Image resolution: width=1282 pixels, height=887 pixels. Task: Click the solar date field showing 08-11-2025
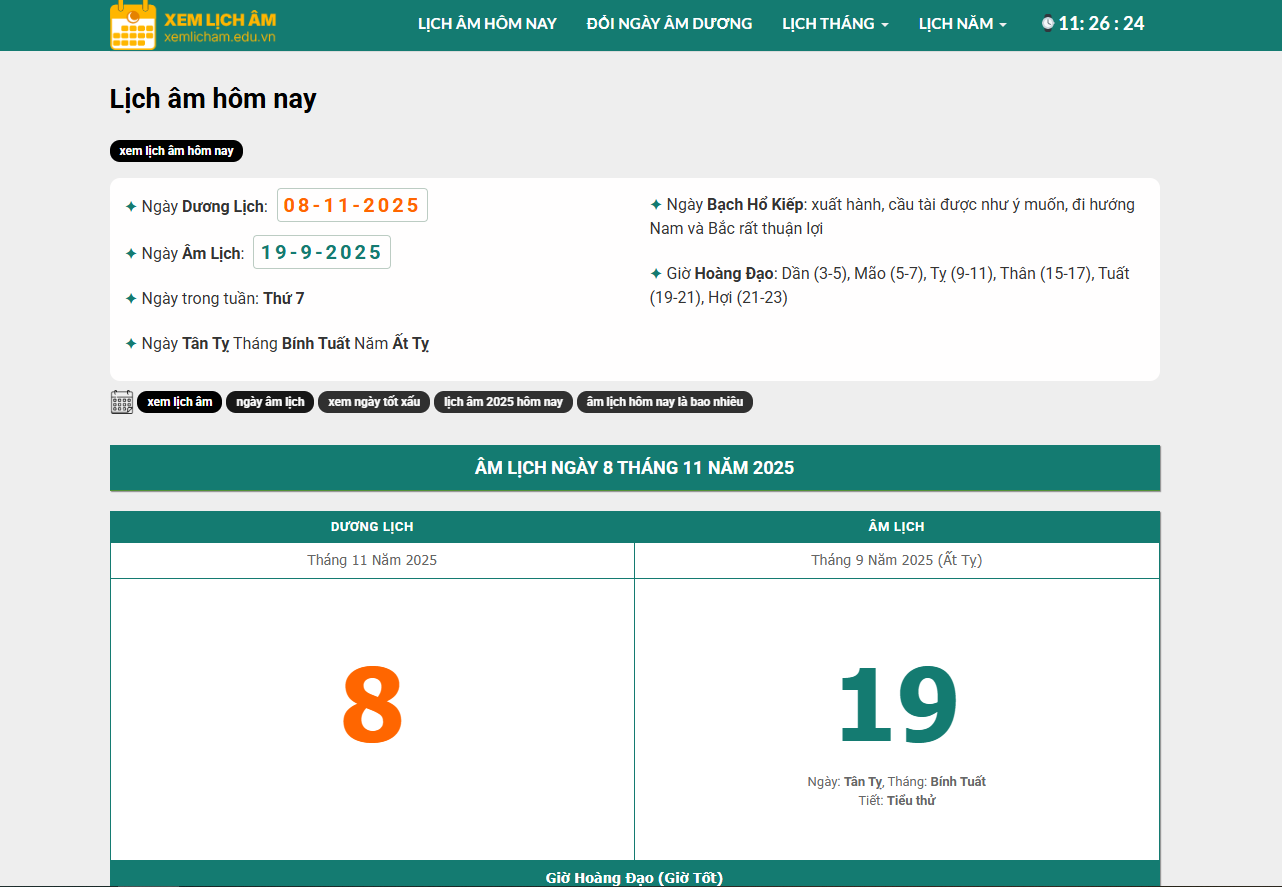point(352,205)
